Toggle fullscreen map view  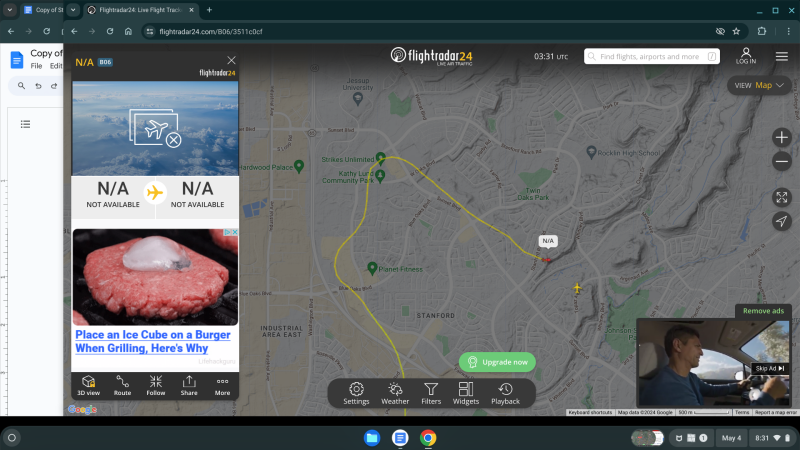click(782, 197)
